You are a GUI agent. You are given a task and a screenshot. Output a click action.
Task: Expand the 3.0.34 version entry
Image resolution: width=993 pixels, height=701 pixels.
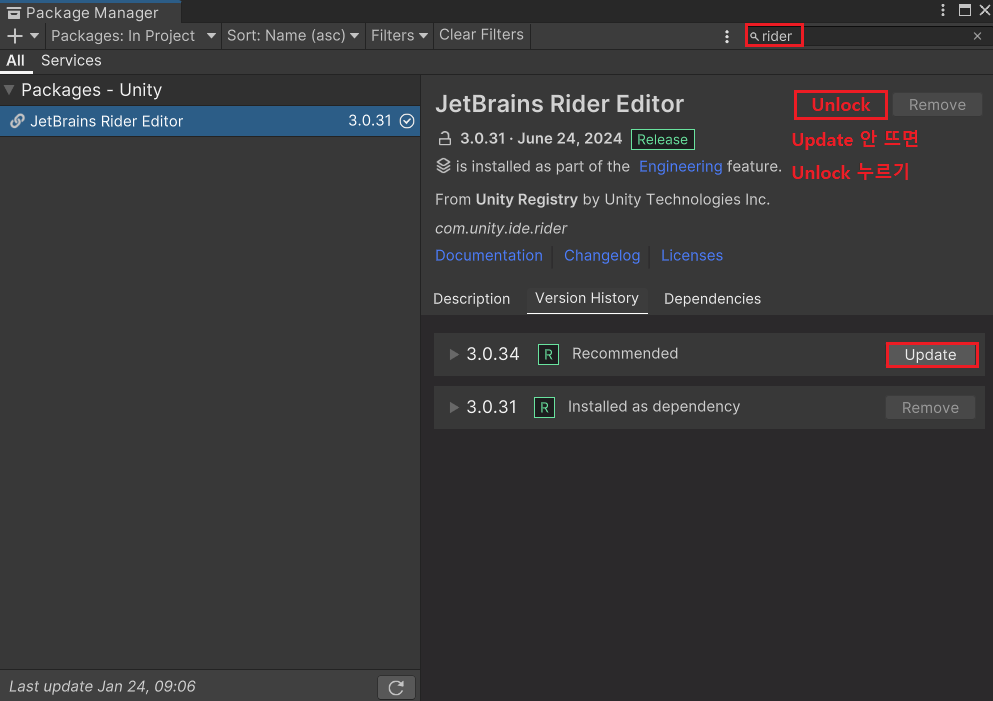pyautogui.click(x=453, y=355)
